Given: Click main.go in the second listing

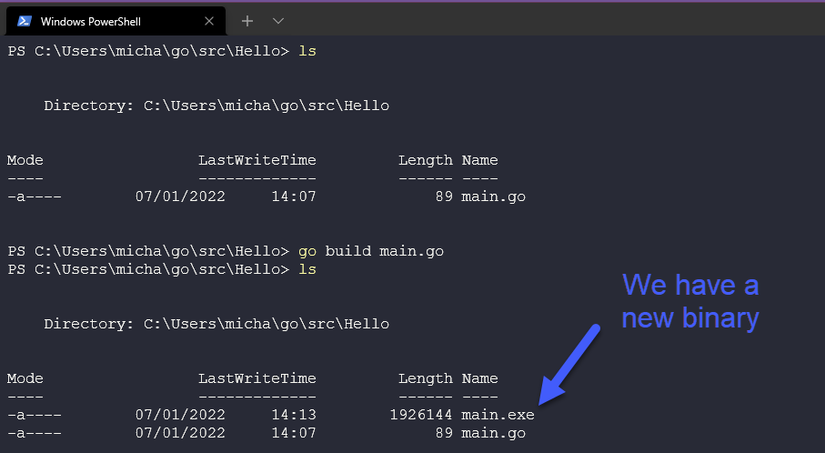Looking at the screenshot, I should pos(493,433).
